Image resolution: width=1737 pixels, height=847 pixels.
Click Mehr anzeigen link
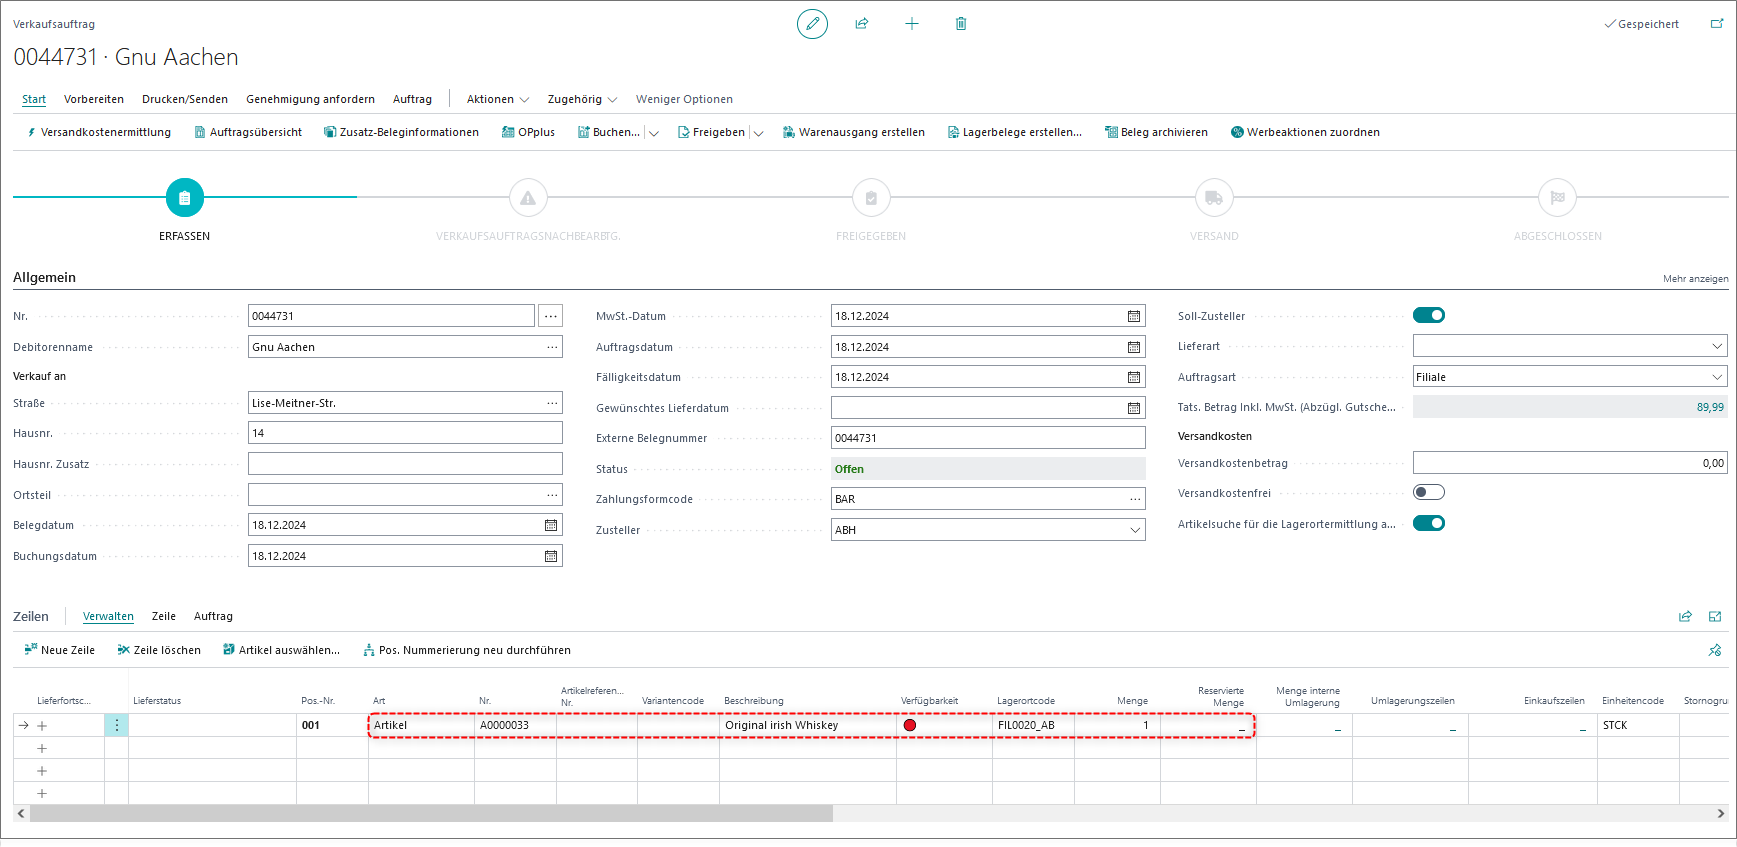1695,279
